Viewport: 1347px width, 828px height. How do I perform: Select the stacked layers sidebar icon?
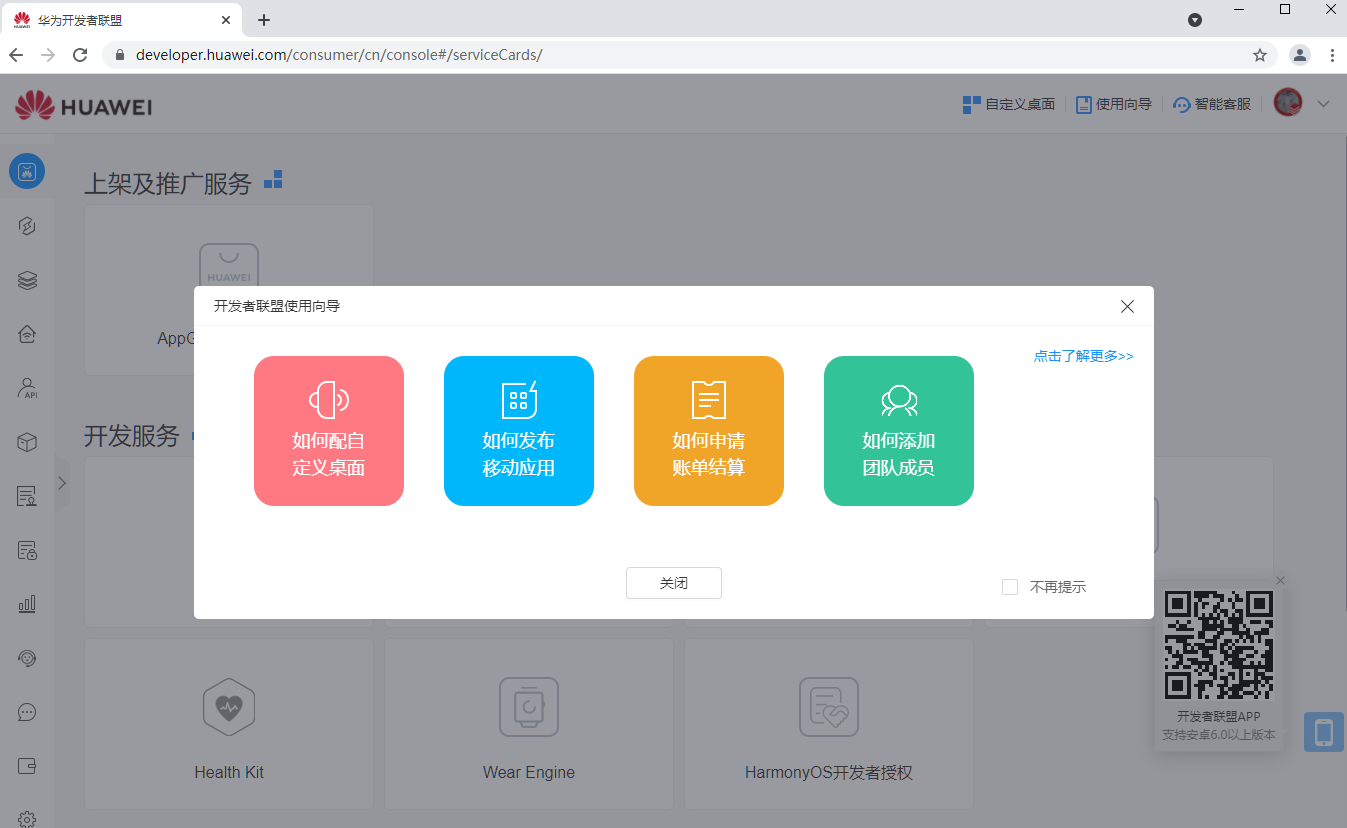tap(27, 281)
